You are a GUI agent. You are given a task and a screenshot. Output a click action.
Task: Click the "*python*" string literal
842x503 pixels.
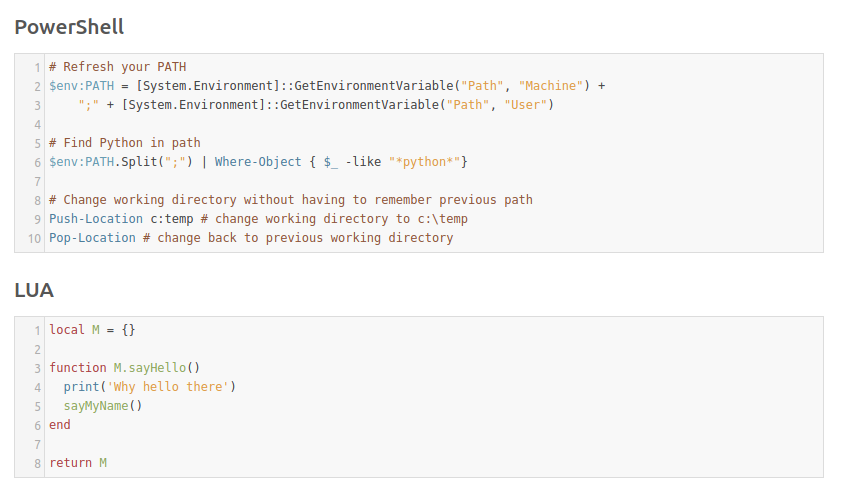(424, 162)
